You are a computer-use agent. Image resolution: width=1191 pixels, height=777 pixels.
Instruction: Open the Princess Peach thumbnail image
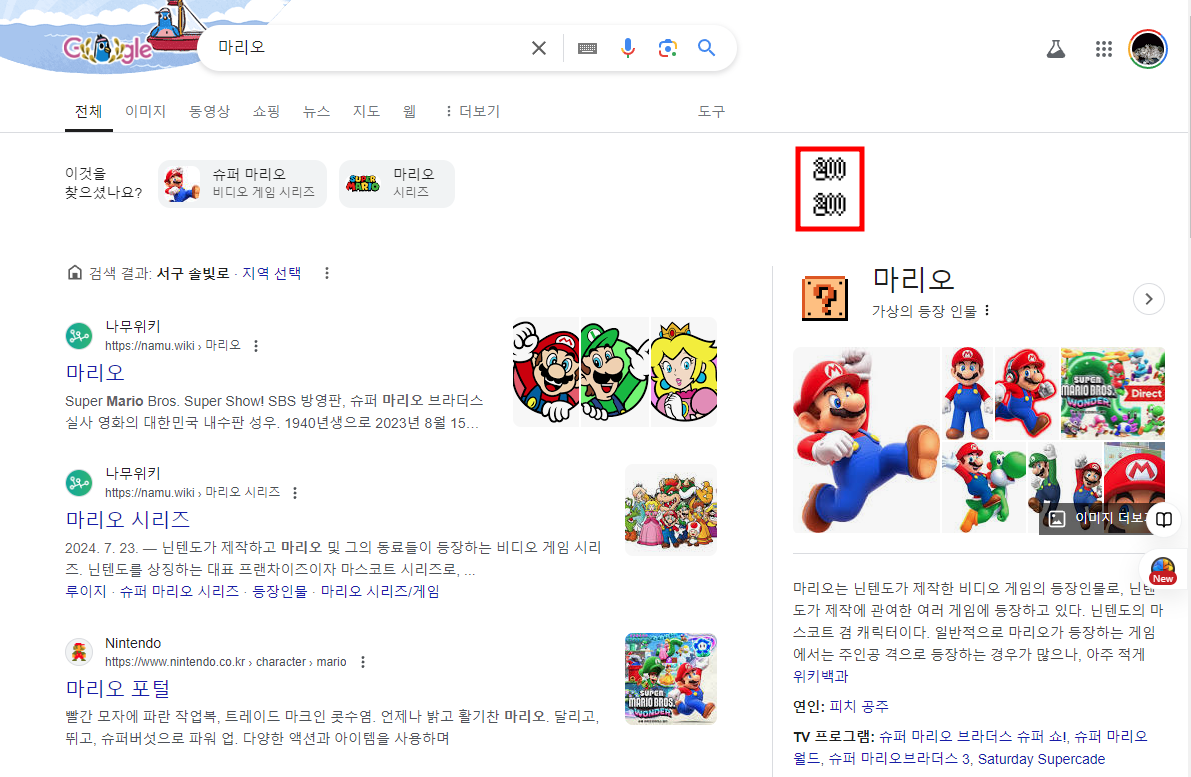684,372
